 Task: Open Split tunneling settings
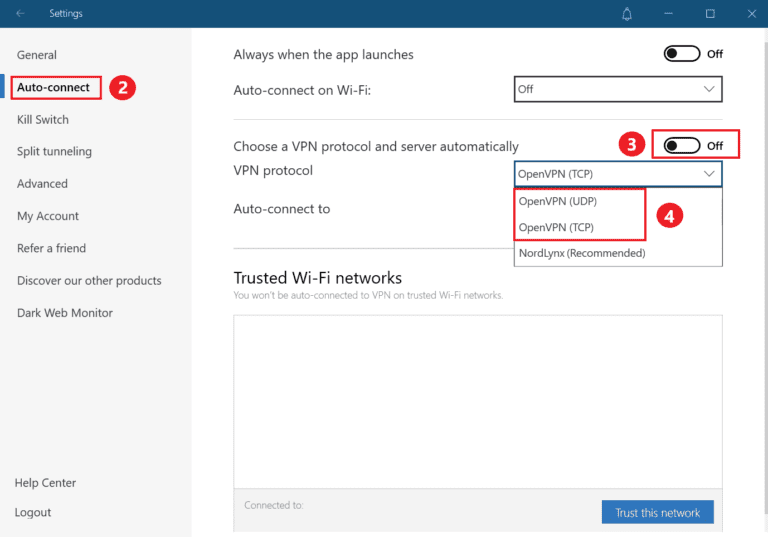pyautogui.click(x=54, y=152)
